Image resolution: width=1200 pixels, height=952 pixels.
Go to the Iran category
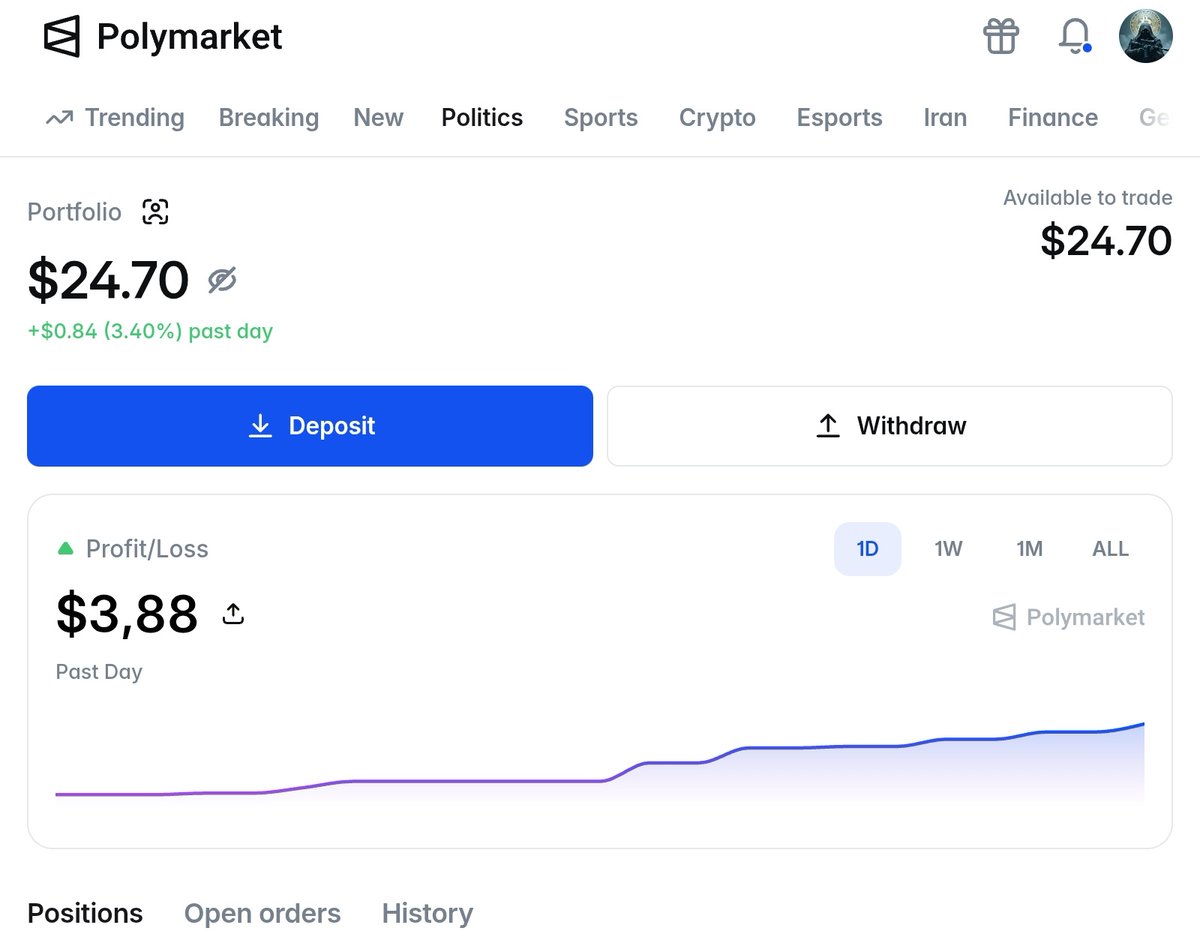[x=945, y=118]
